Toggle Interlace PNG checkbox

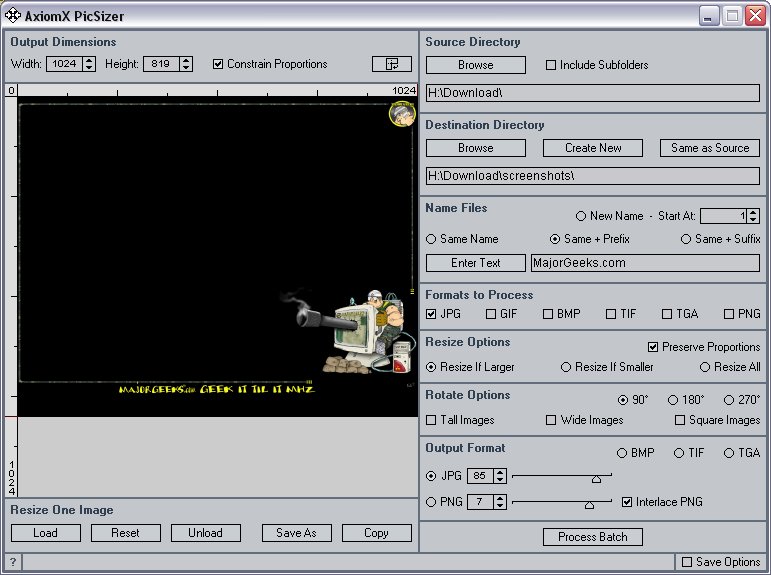[x=627, y=502]
